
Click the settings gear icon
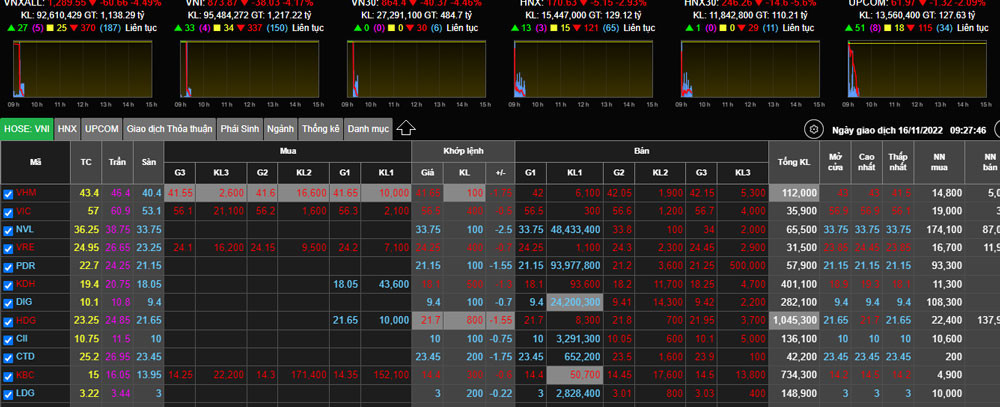tap(813, 129)
